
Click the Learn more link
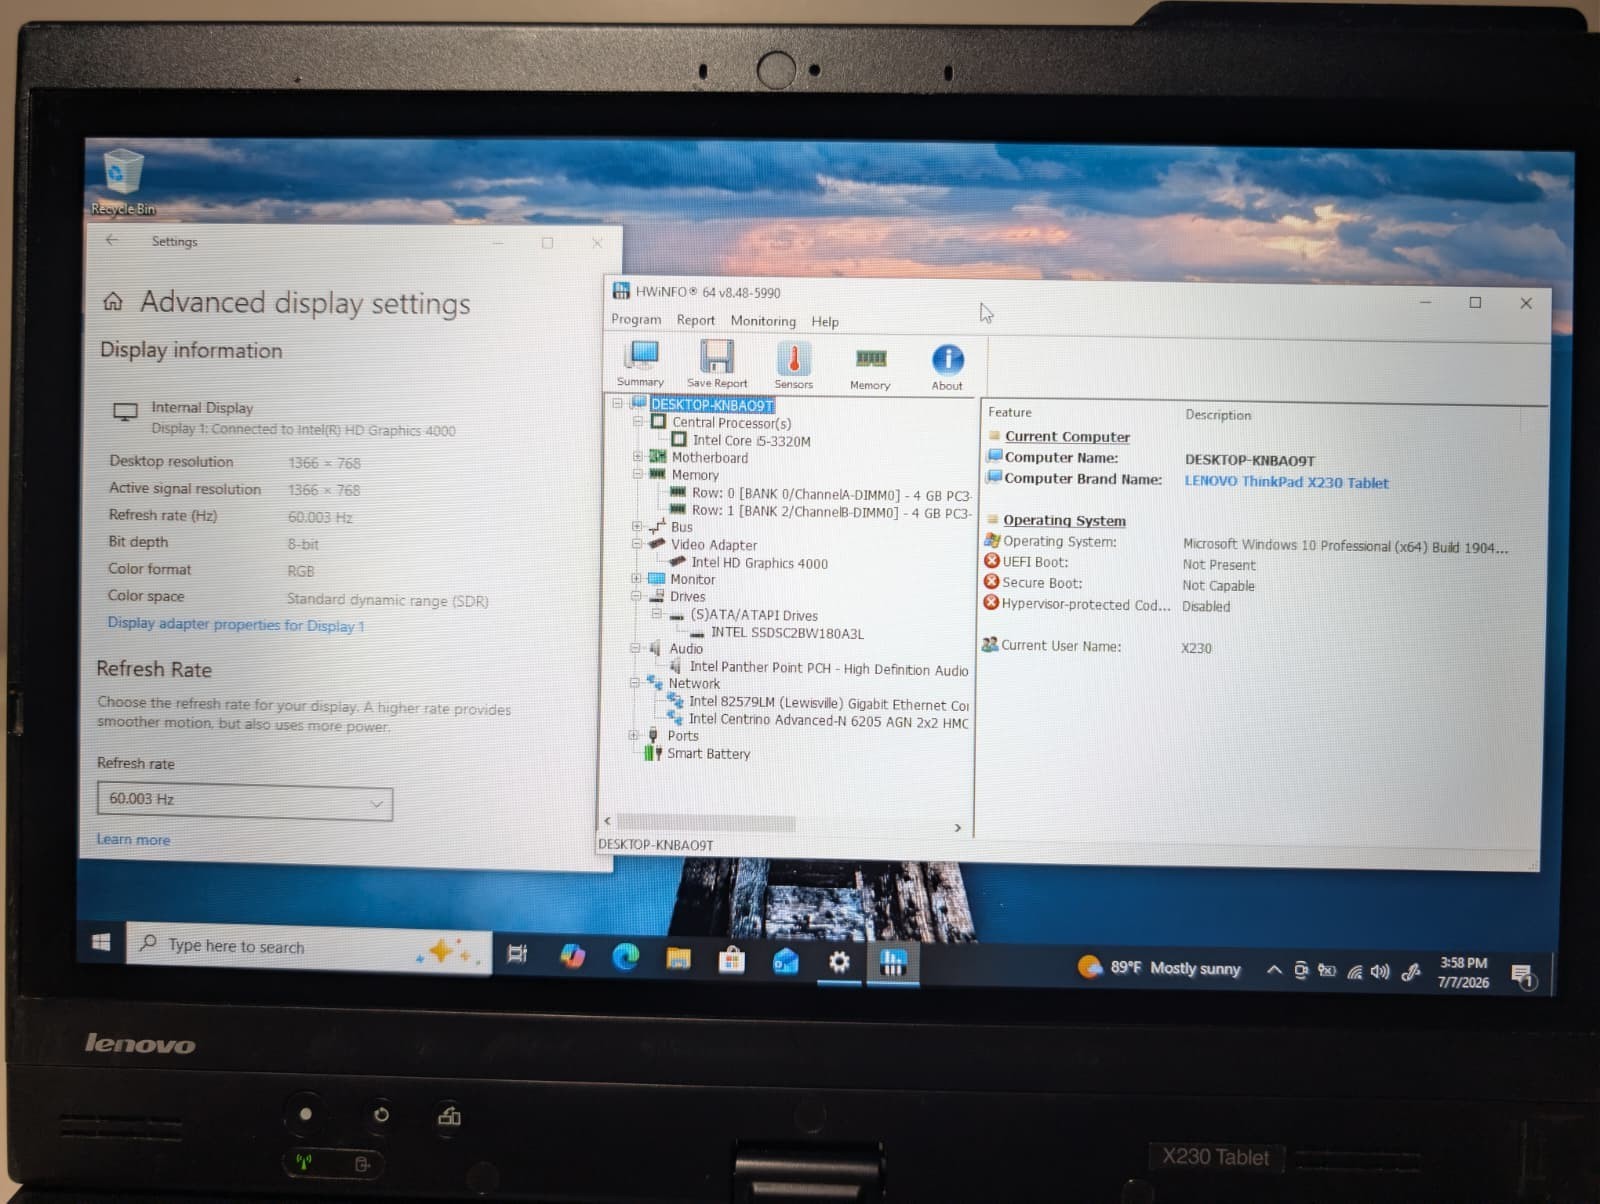(x=133, y=840)
